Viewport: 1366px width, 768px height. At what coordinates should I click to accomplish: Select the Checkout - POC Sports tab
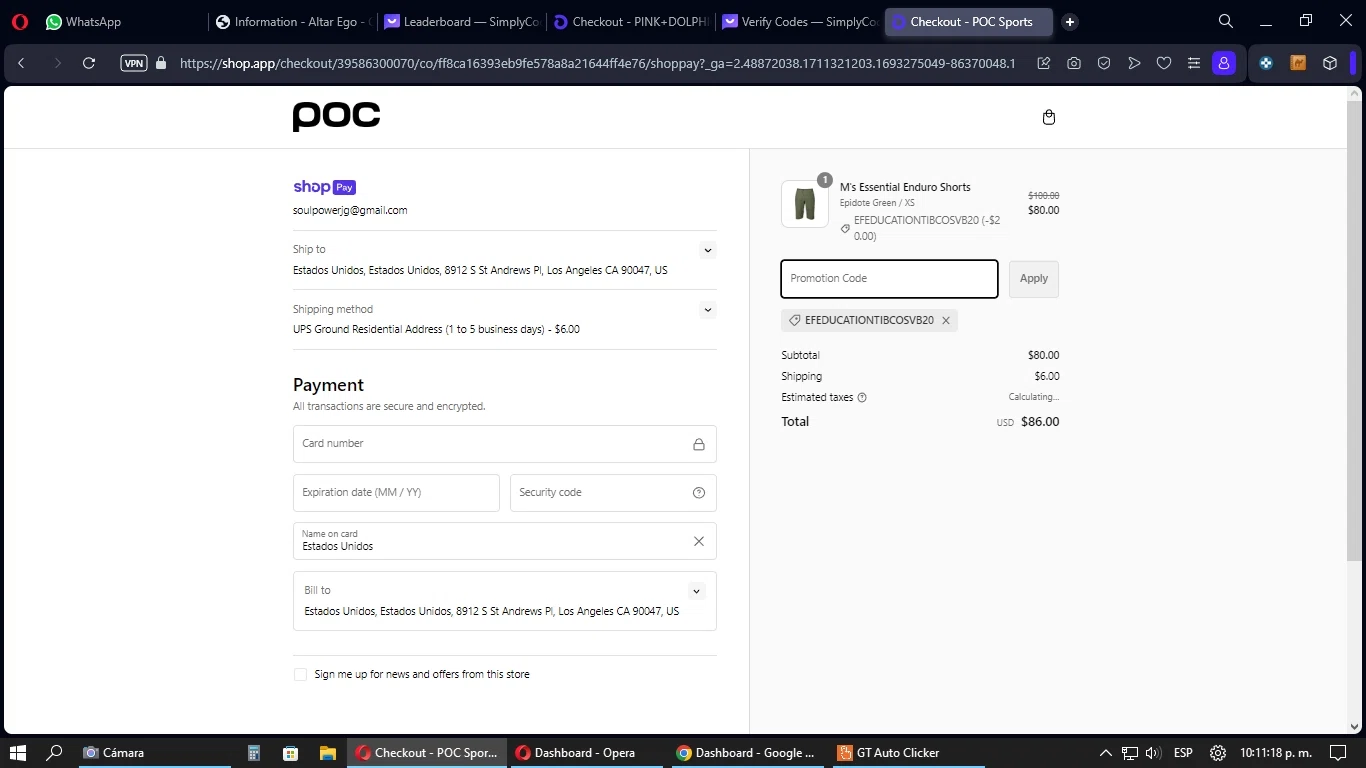(969, 22)
